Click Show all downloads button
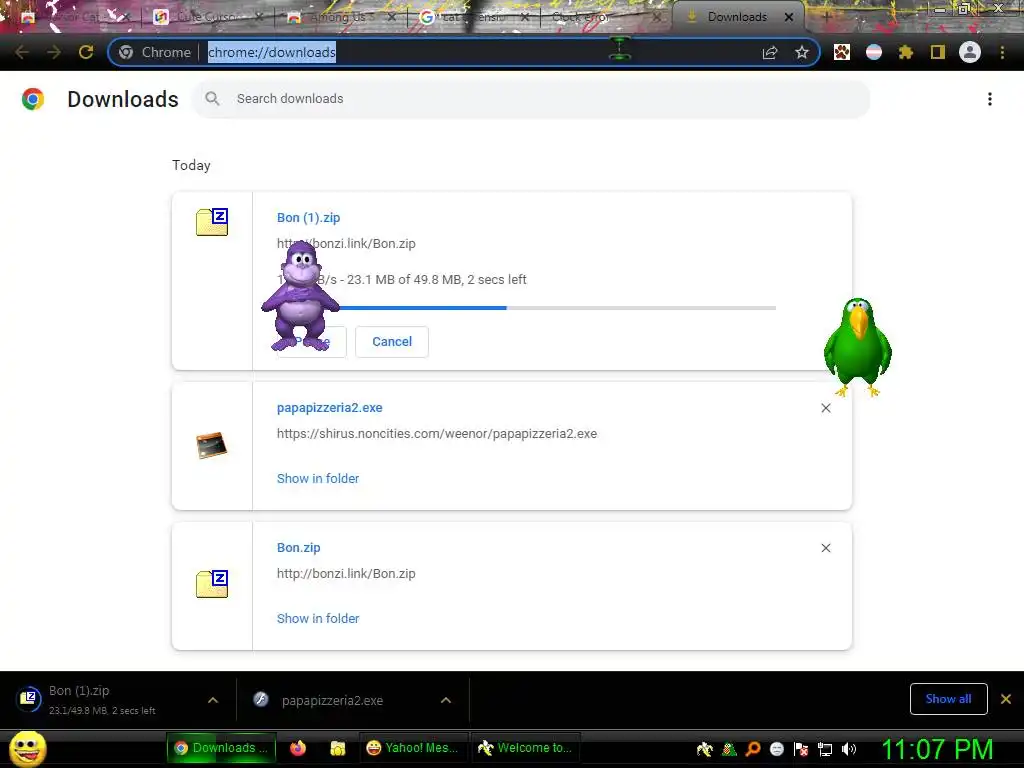Image resolution: width=1024 pixels, height=768 pixels. point(948,699)
